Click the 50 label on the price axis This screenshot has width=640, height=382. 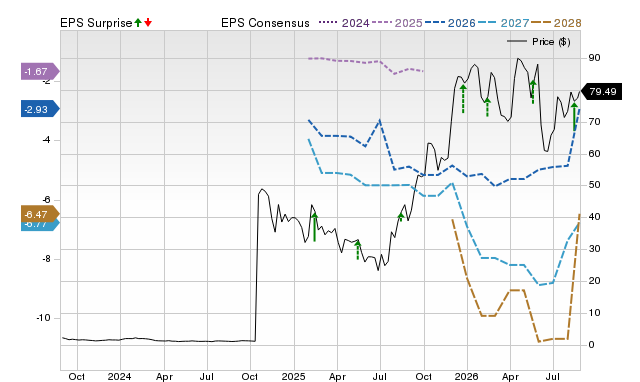[594, 185]
